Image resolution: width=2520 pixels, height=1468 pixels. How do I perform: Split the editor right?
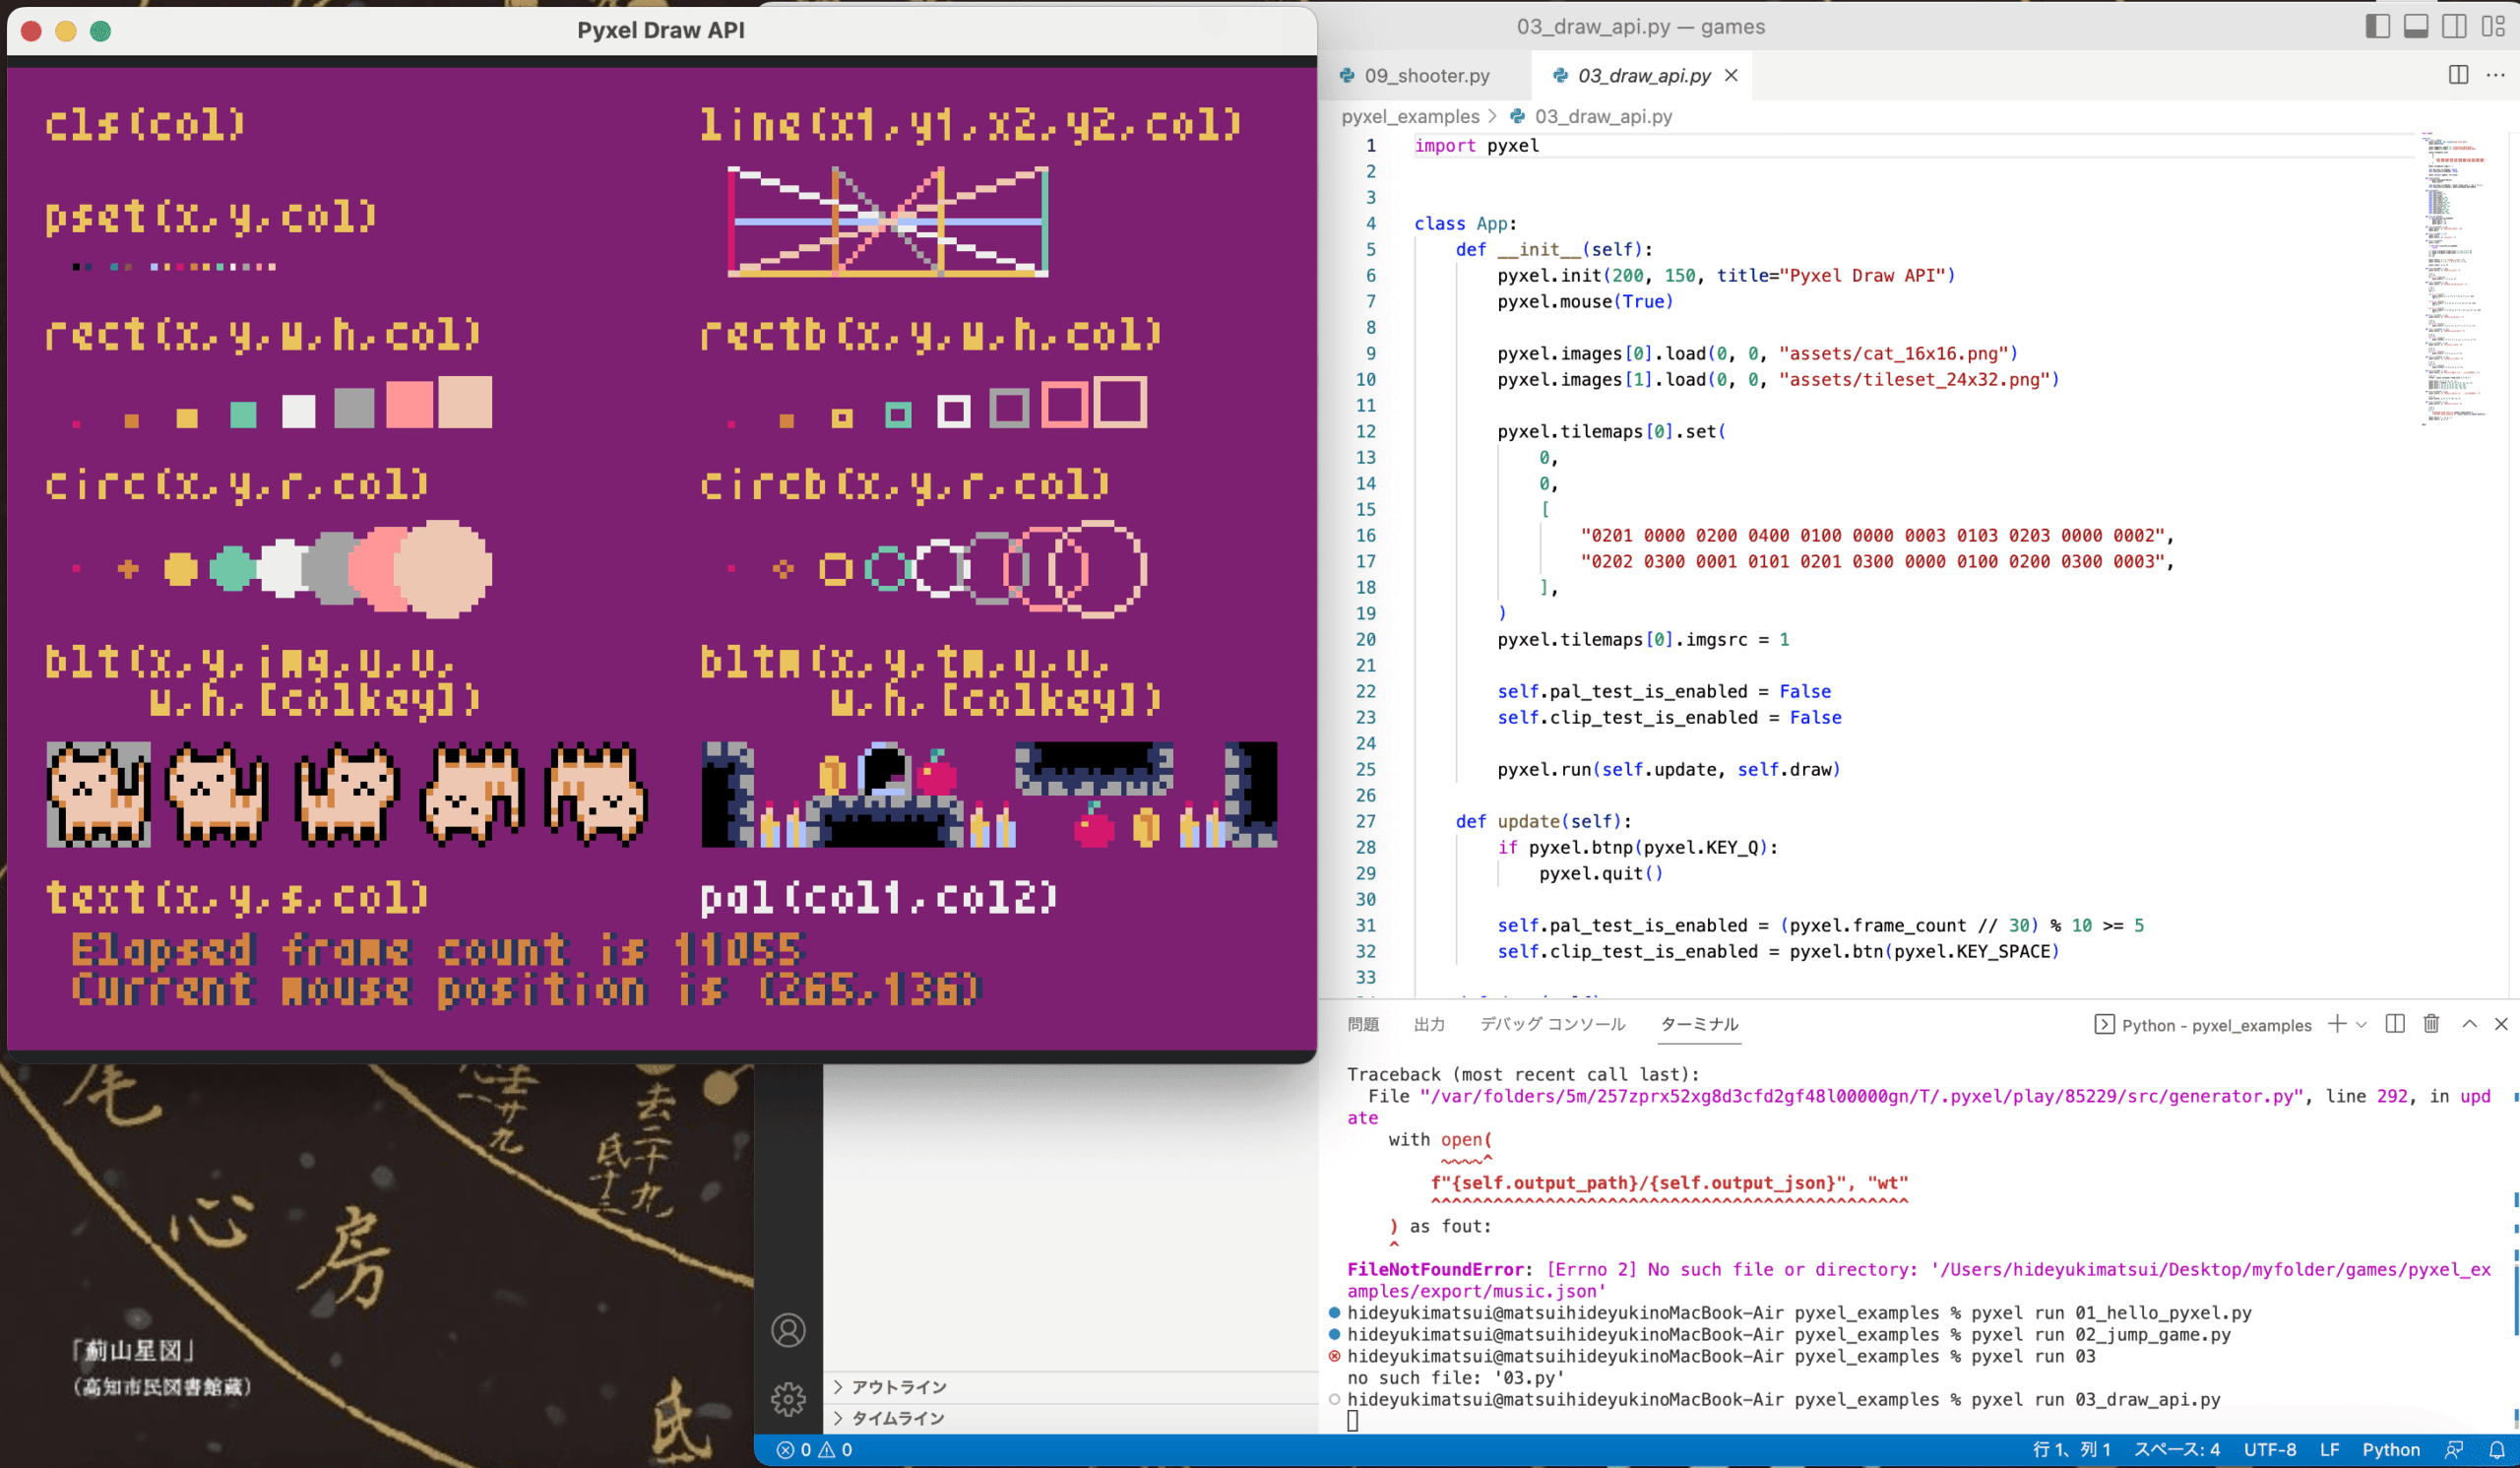[2457, 75]
